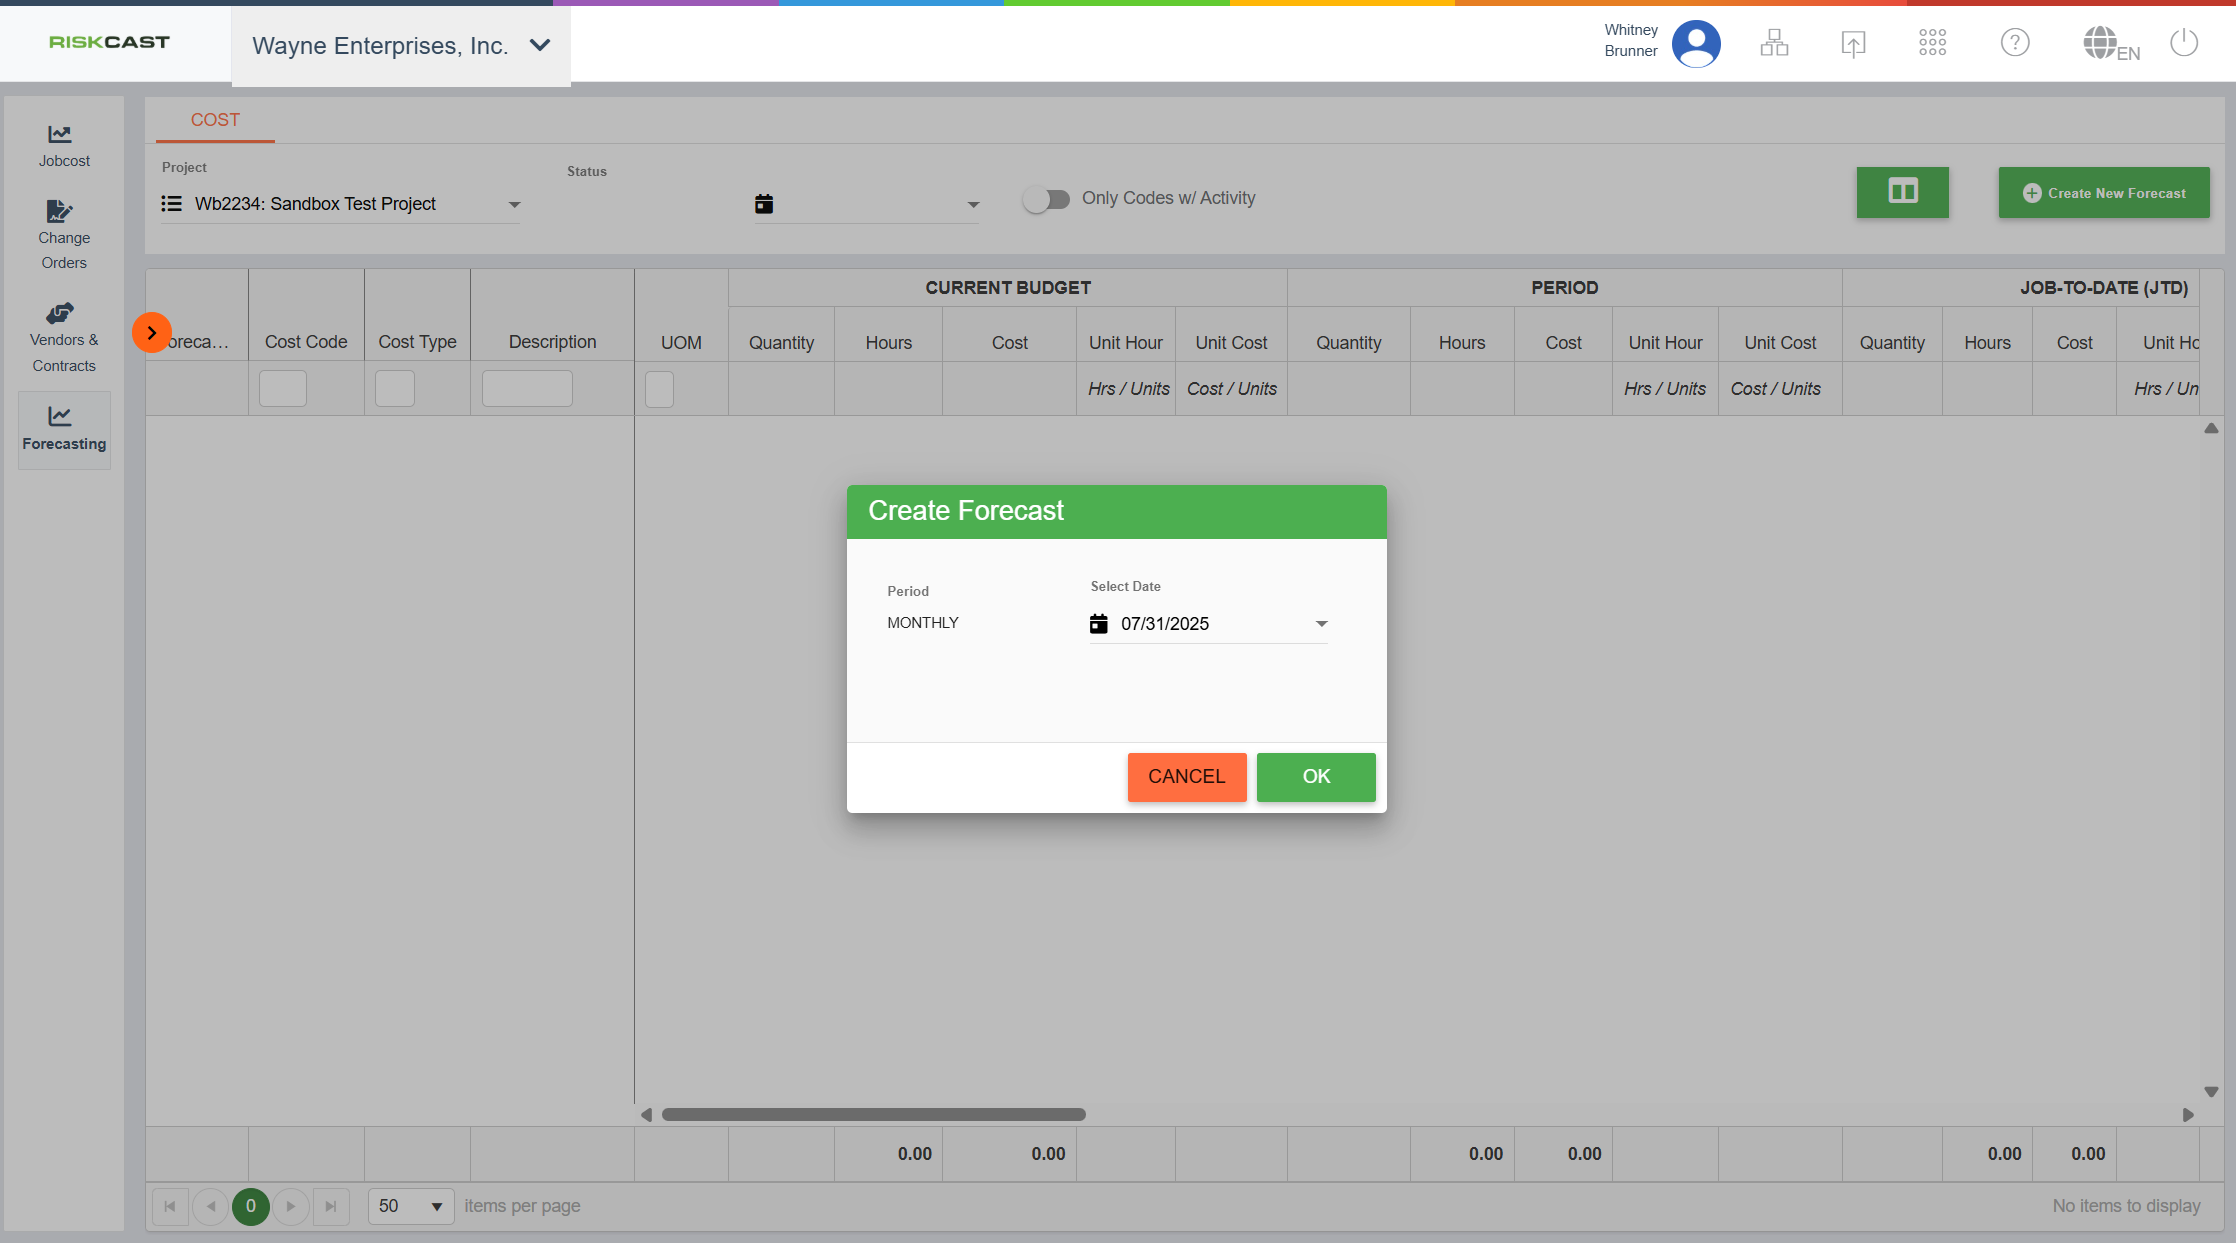
Task: Click the power logout icon
Action: coord(2184,43)
